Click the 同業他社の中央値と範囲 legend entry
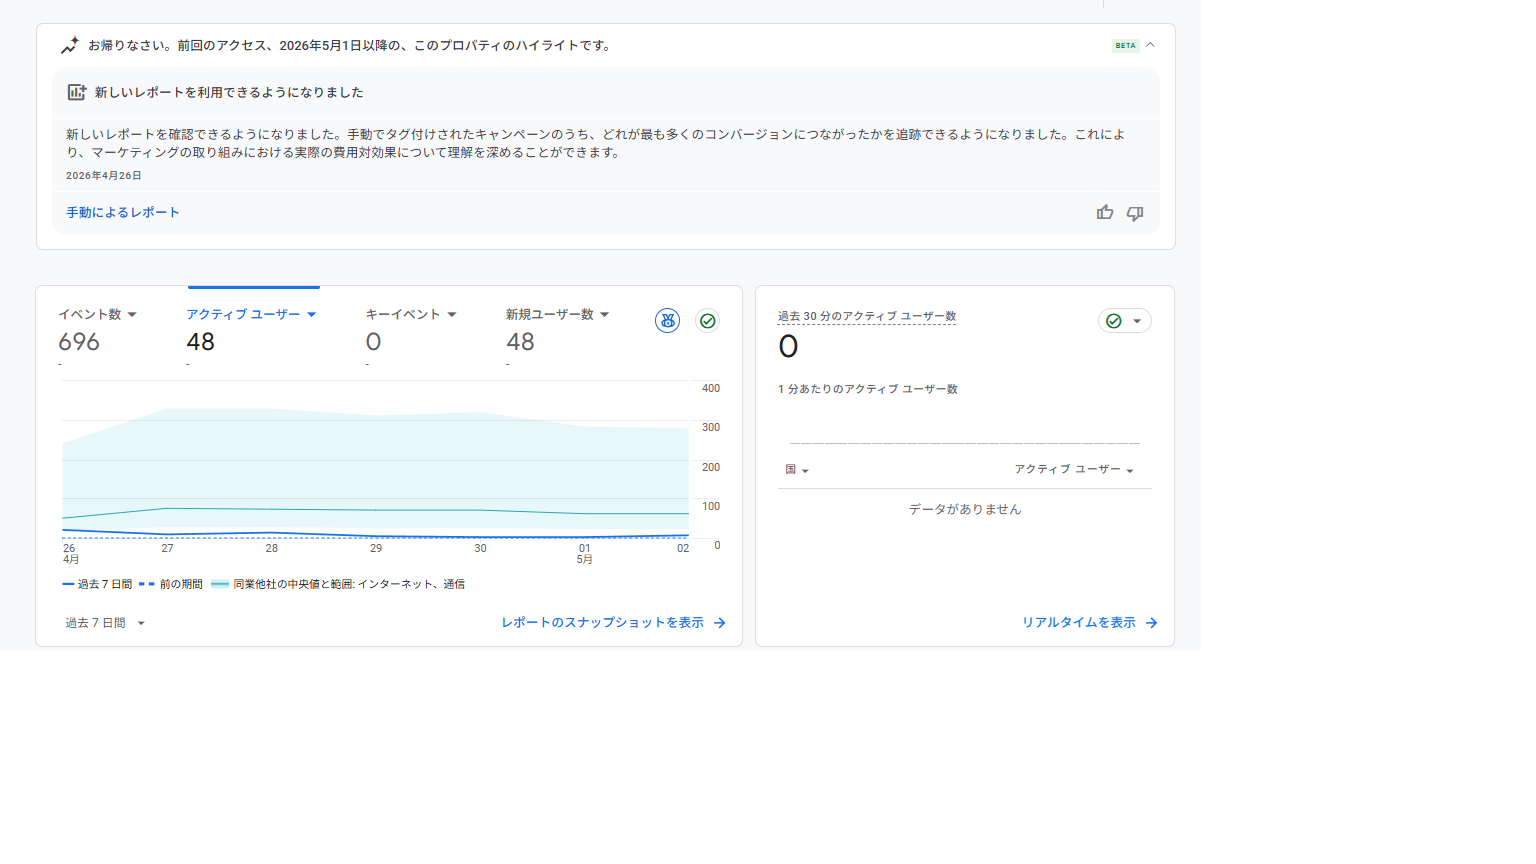Screen dimensions: 1536x864 pos(338,584)
